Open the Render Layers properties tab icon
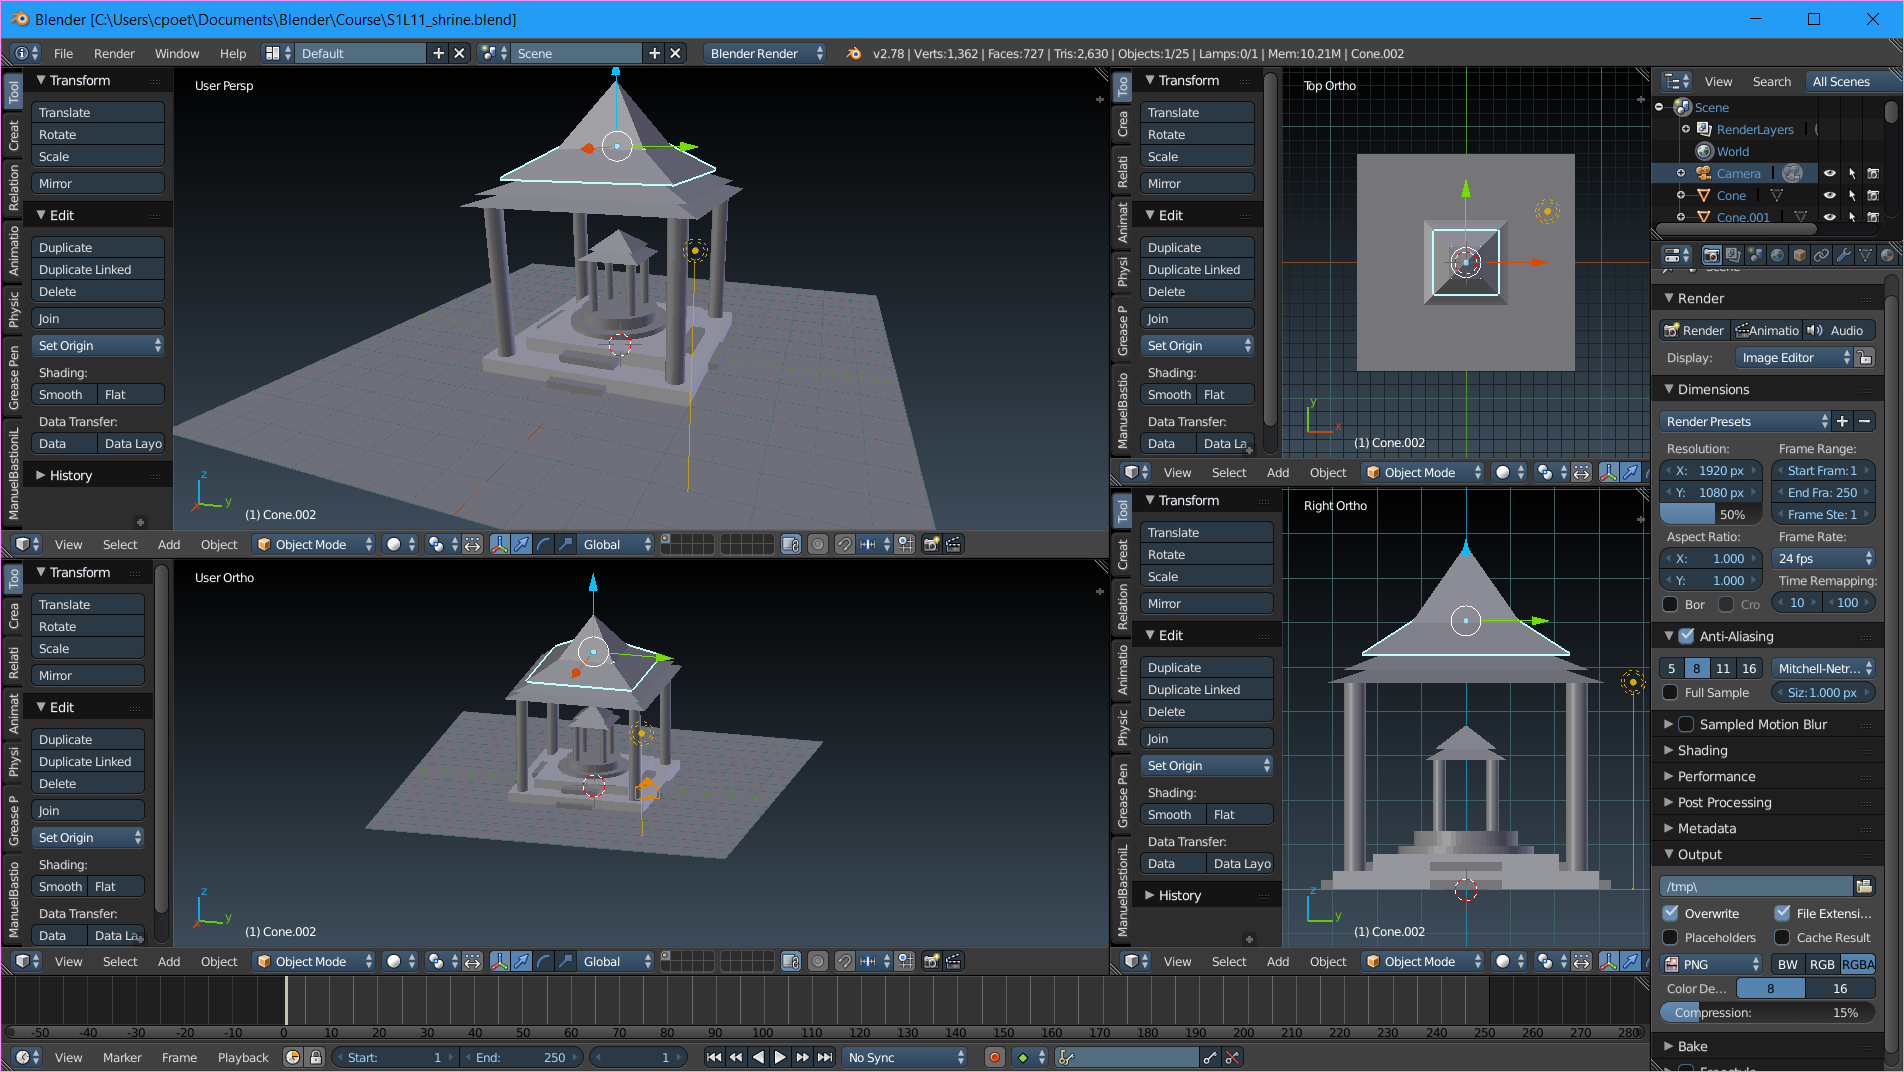 tap(1733, 255)
